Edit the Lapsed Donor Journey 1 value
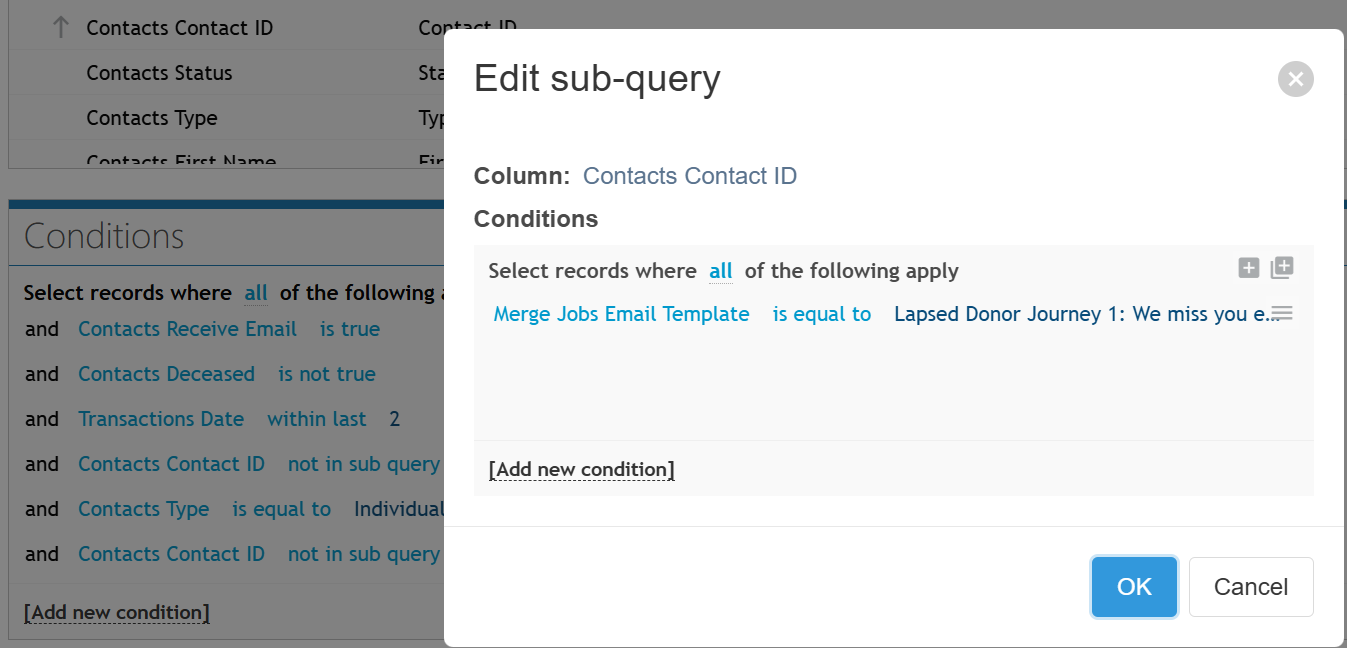 point(1087,314)
